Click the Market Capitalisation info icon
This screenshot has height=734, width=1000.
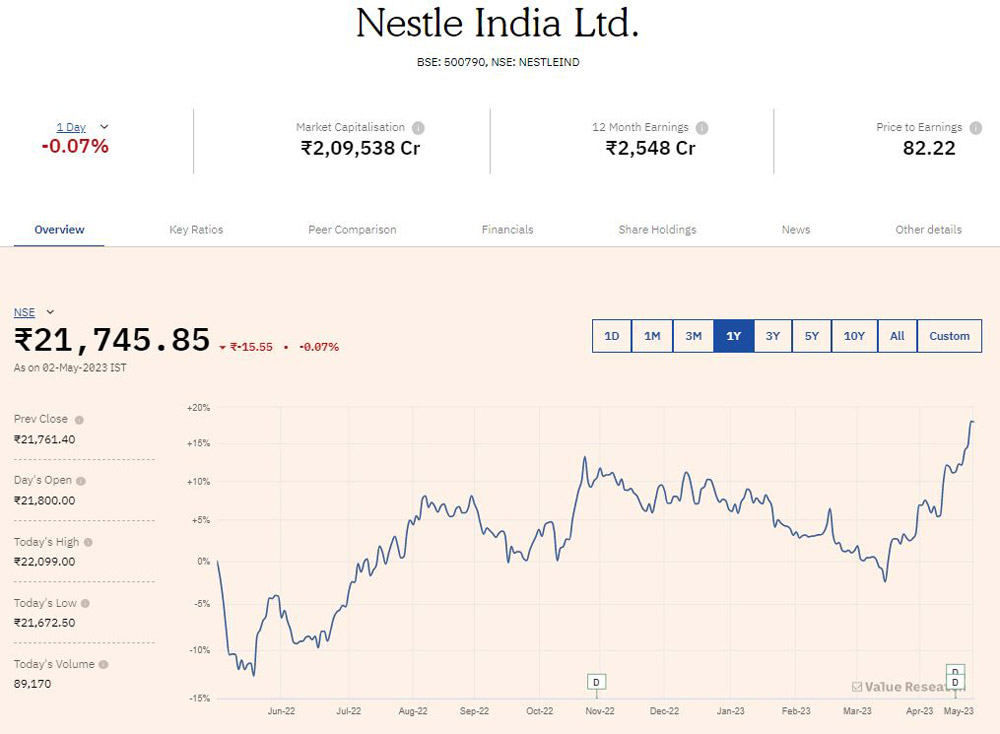click(x=418, y=128)
